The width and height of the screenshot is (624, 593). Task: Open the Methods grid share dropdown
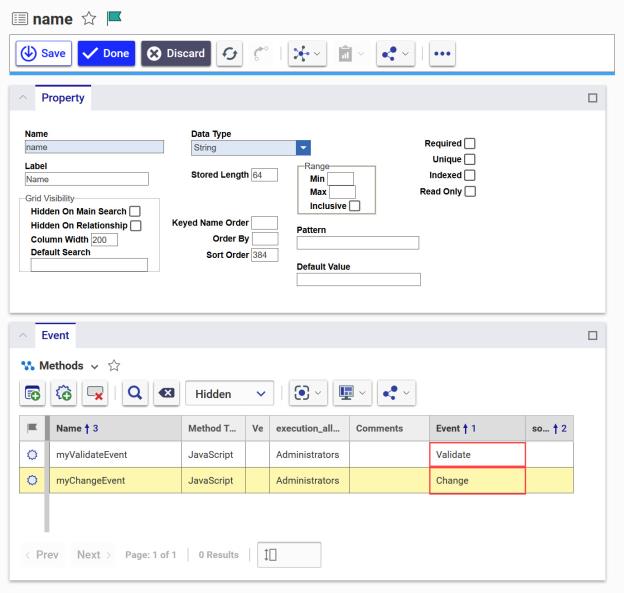396,393
